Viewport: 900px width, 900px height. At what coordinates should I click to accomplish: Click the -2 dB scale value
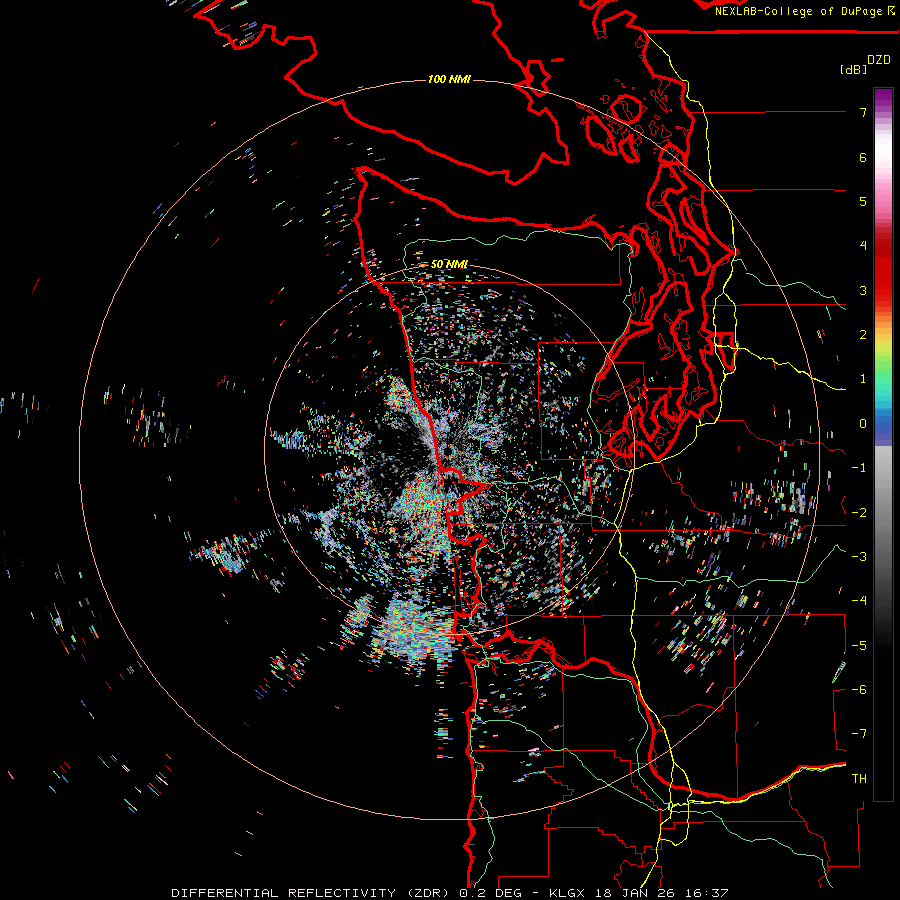[859, 513]
